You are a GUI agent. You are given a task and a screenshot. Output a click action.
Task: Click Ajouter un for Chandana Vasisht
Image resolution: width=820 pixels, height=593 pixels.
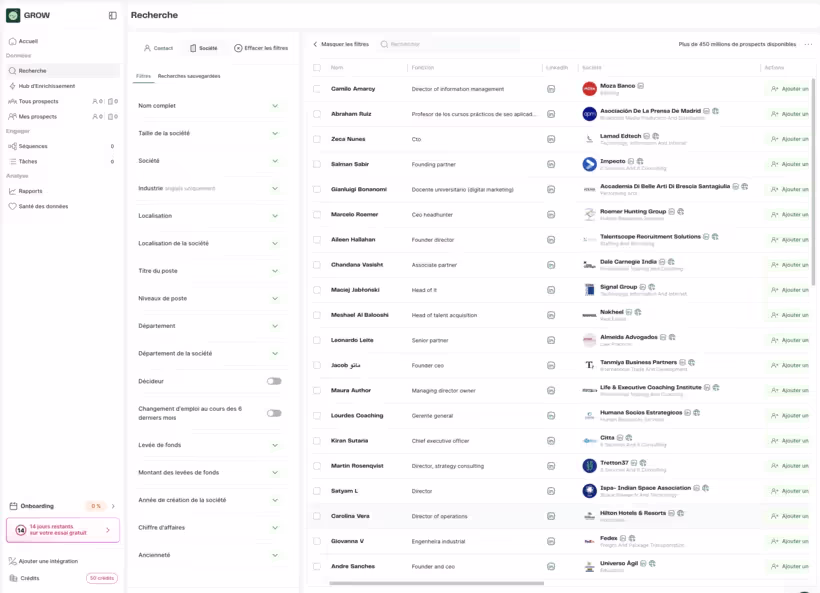789,265
